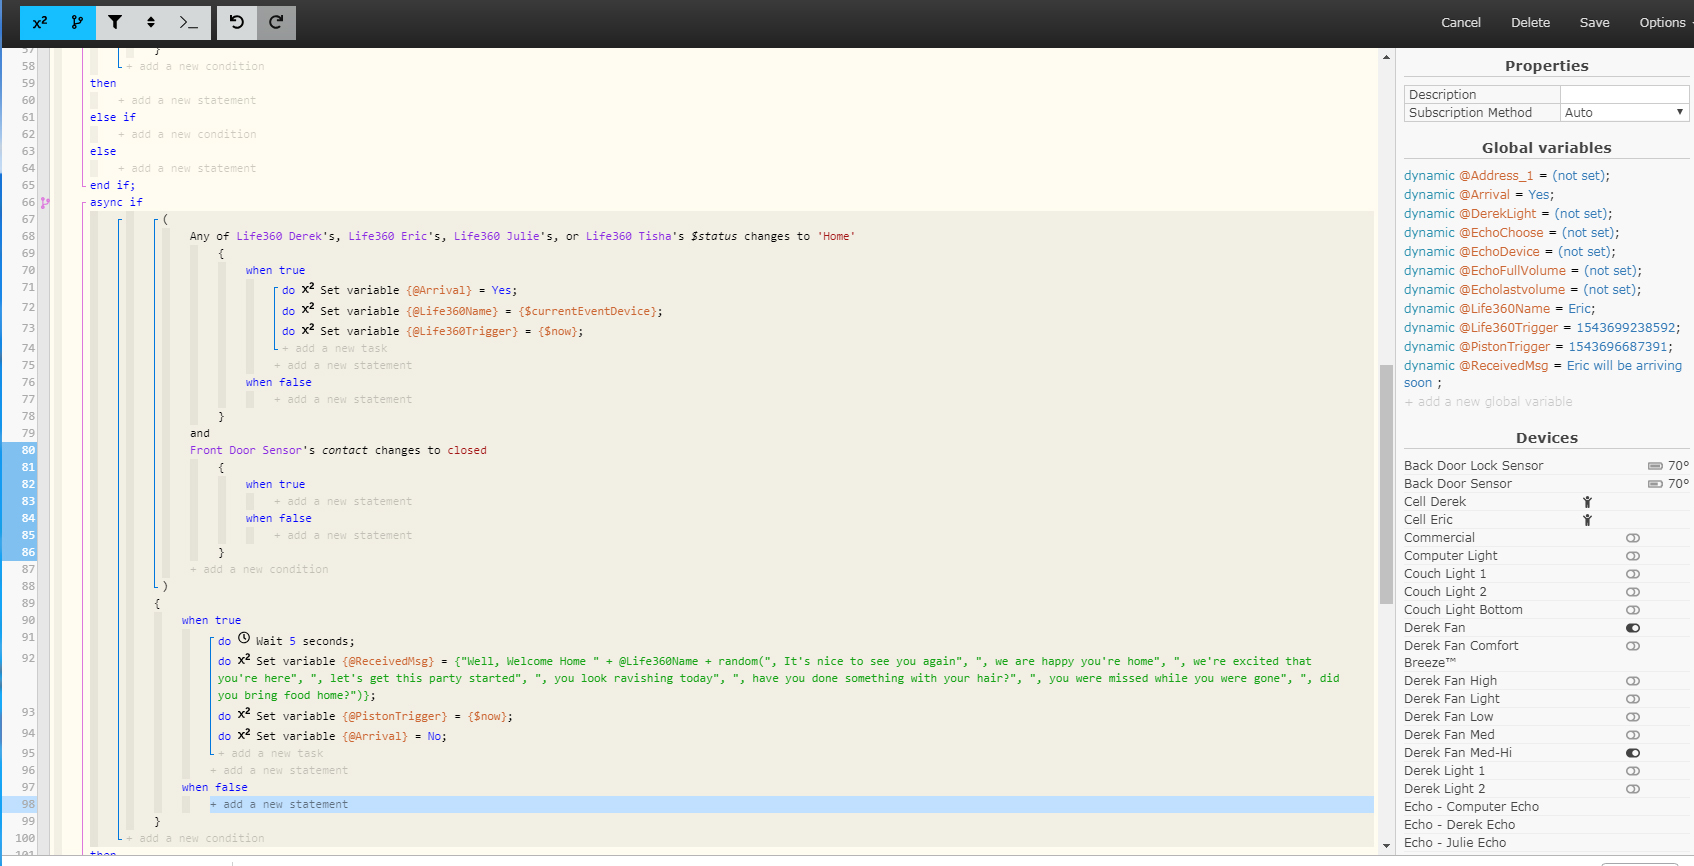Select global variable @DerekLight
Viewport: 1694px width, 866px height.
1508,214
